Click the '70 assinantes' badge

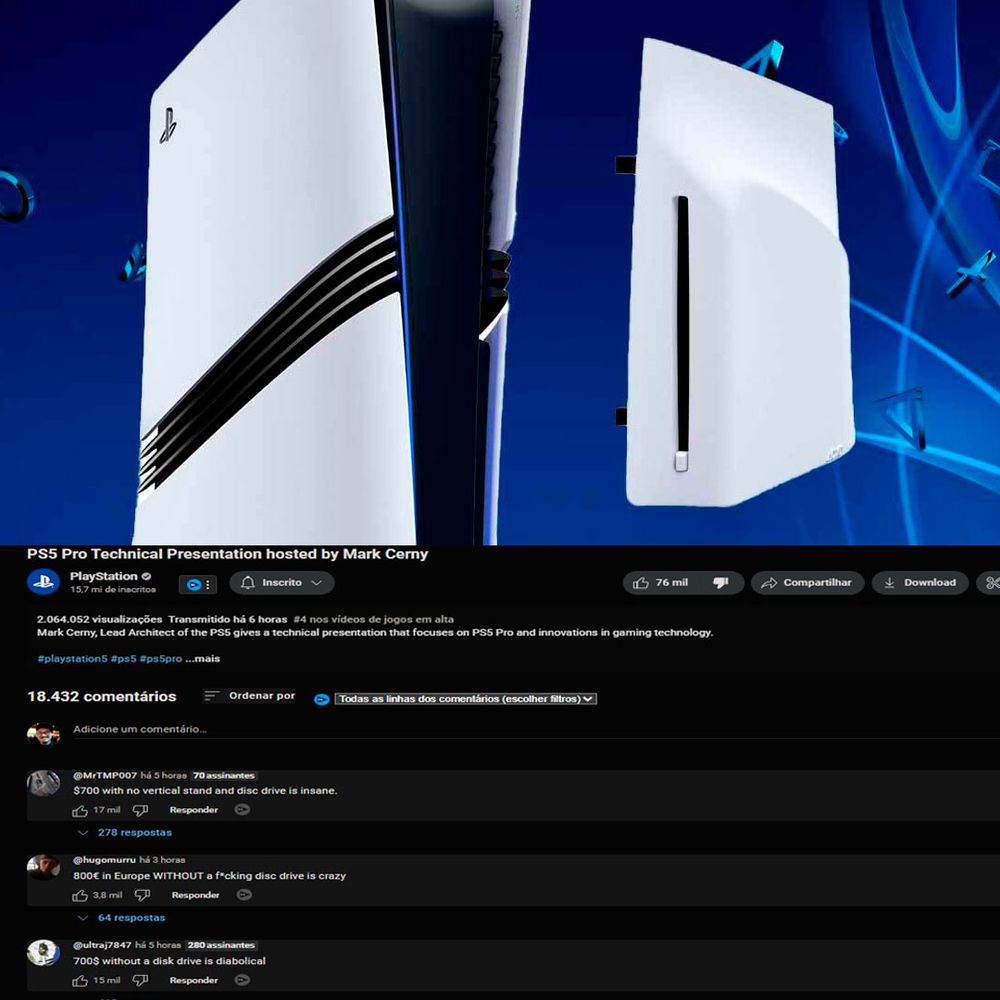[224, 776]
